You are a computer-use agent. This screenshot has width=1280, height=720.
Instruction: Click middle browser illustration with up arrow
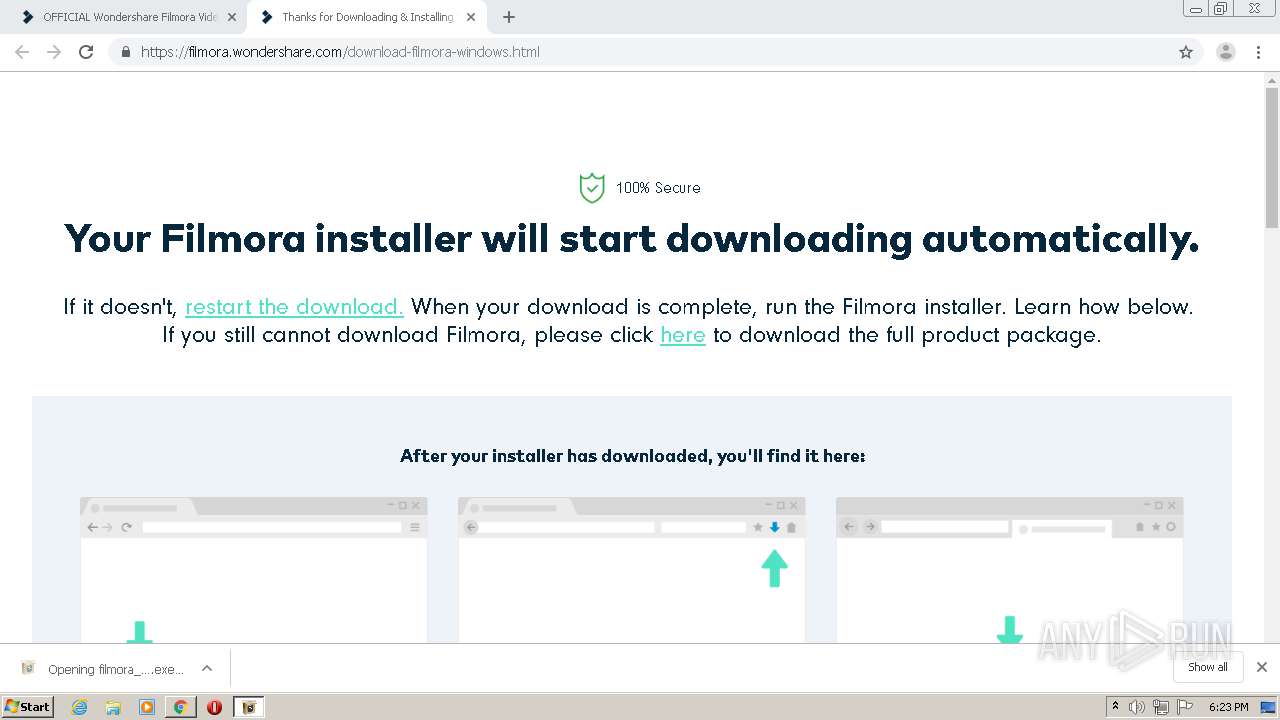click(631, 570)
